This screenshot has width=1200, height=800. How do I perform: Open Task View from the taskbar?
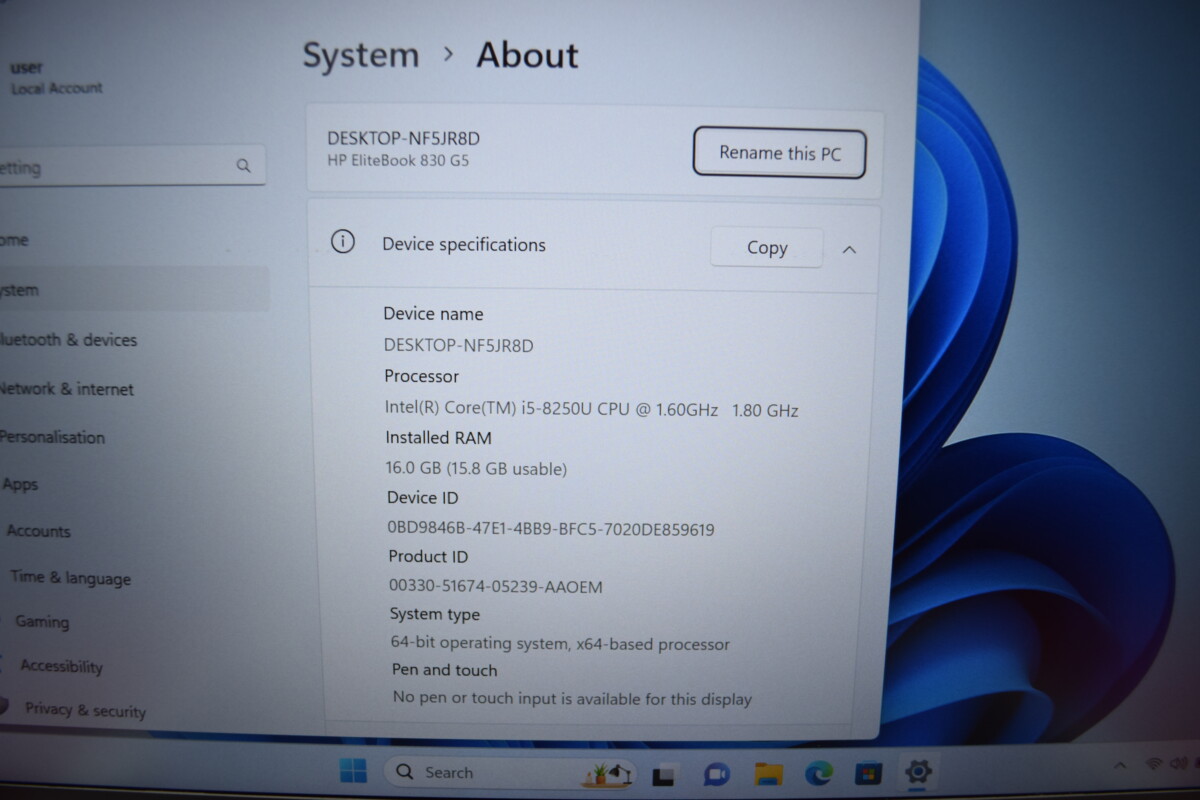663,774
